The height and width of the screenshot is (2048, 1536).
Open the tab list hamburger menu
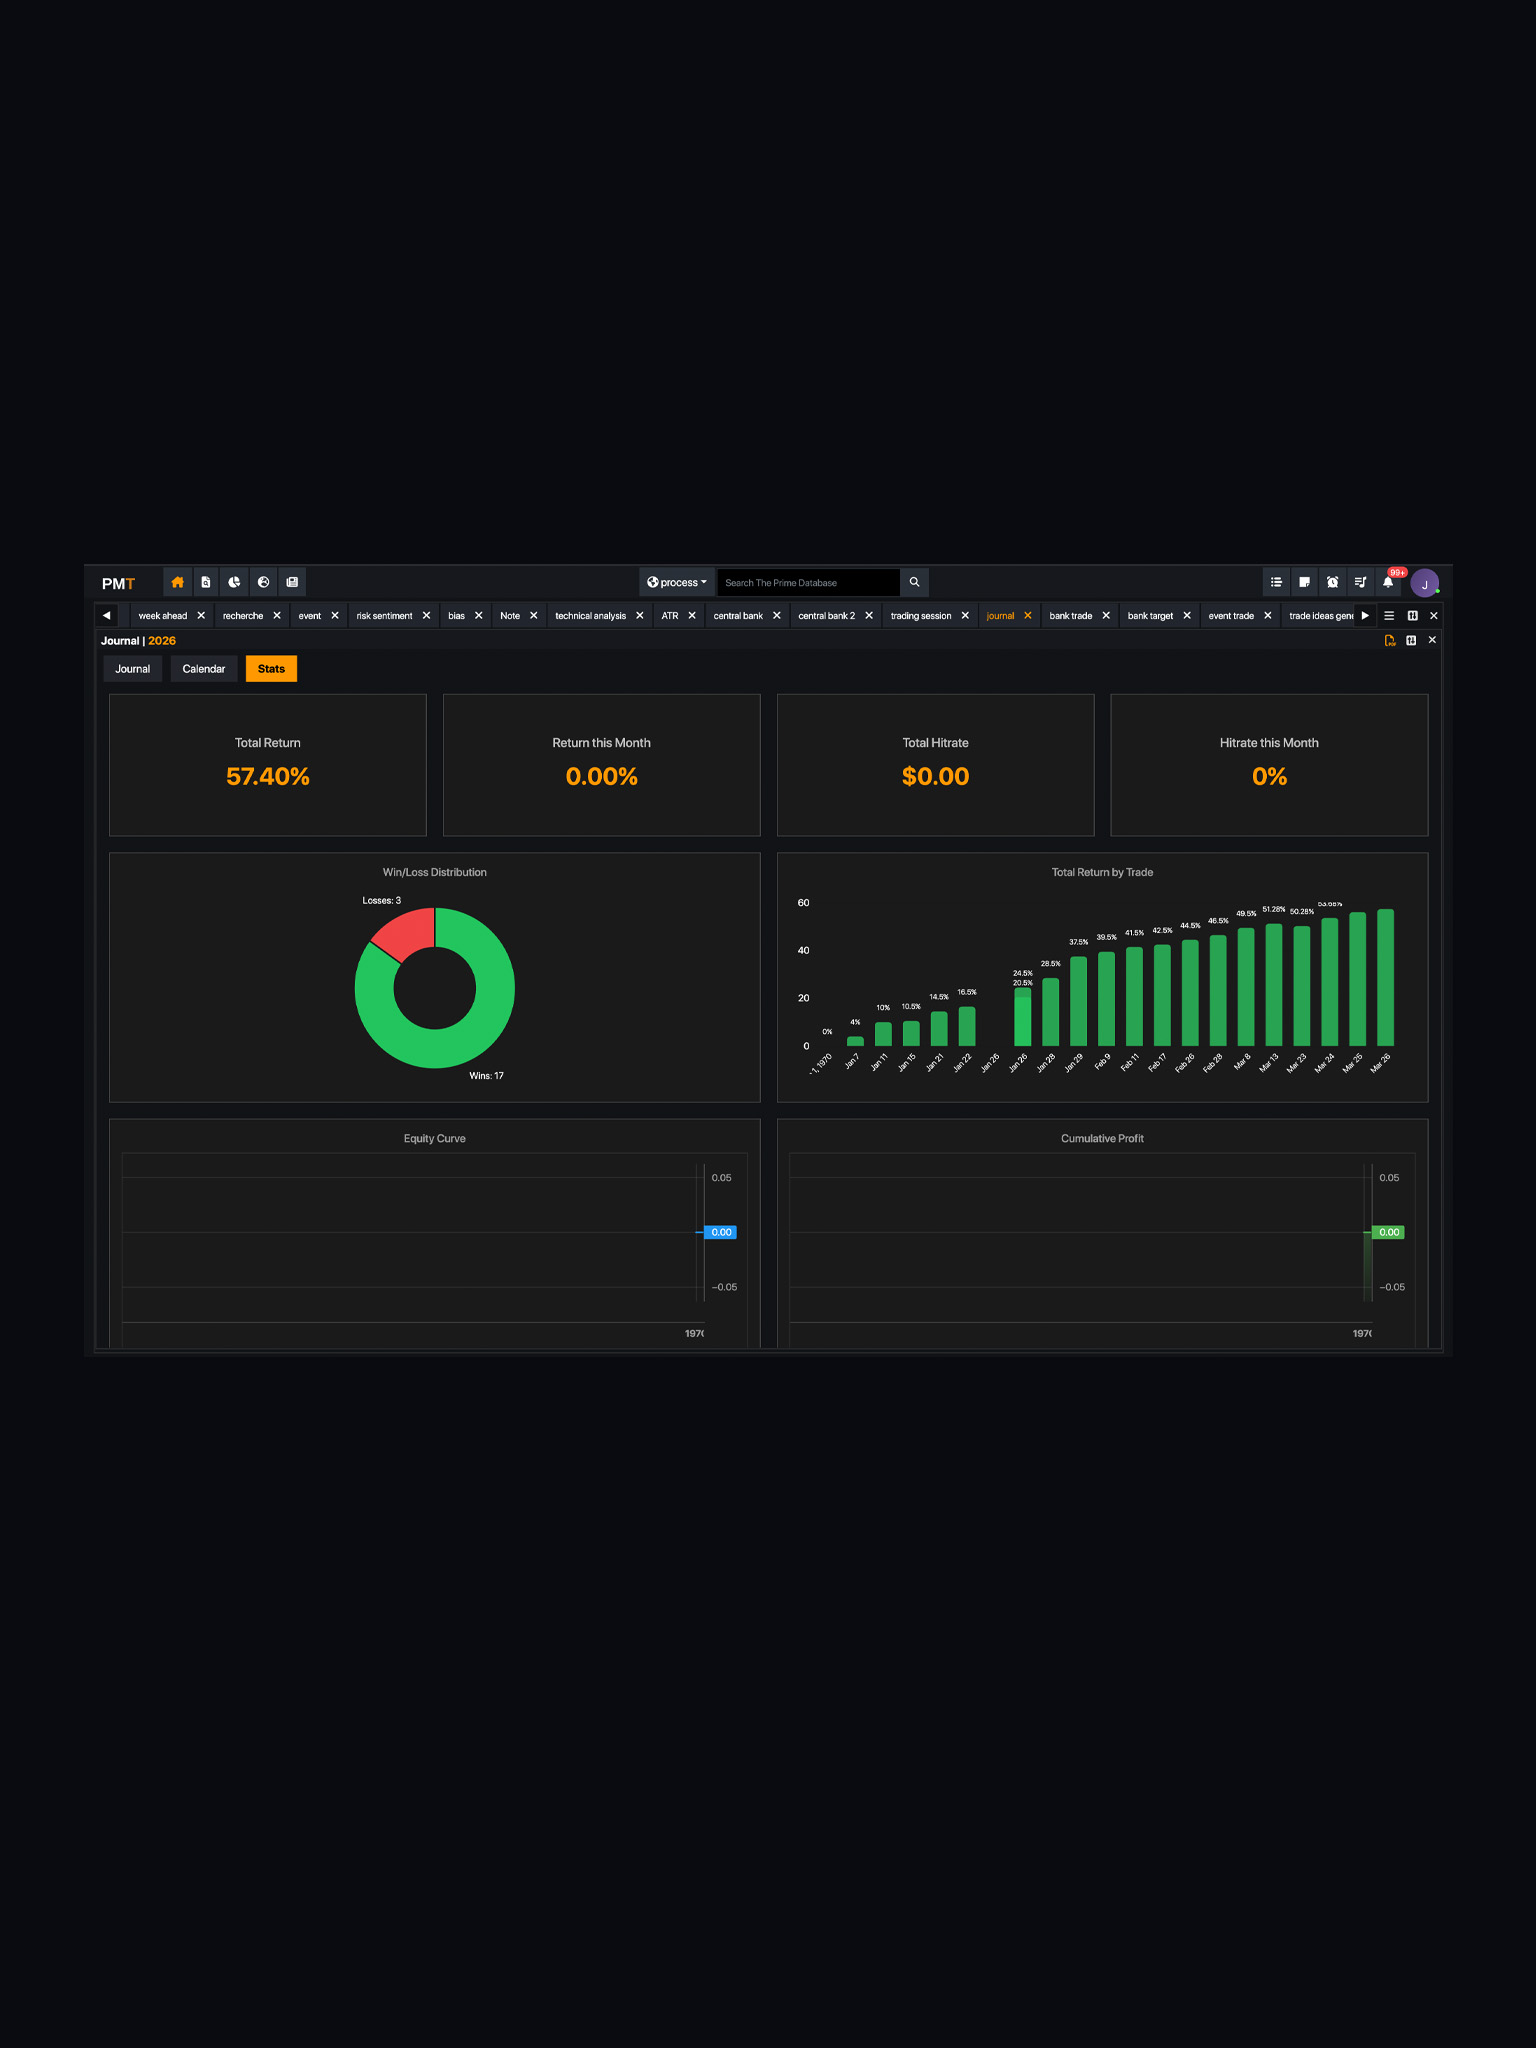pos(1389,615)
